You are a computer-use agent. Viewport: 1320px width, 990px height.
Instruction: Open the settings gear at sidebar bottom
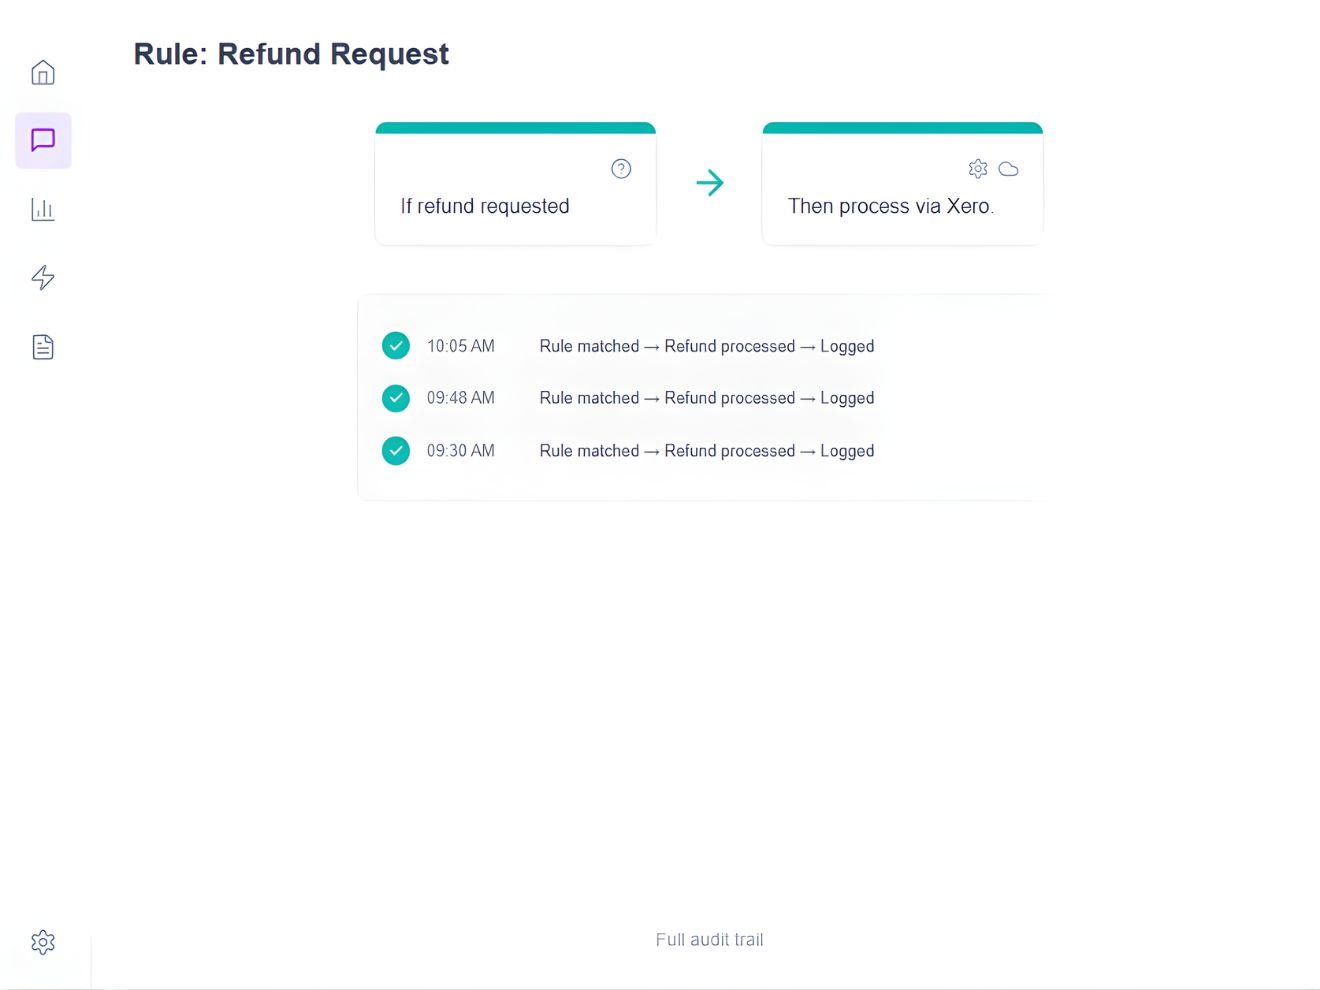pos(42,941)
